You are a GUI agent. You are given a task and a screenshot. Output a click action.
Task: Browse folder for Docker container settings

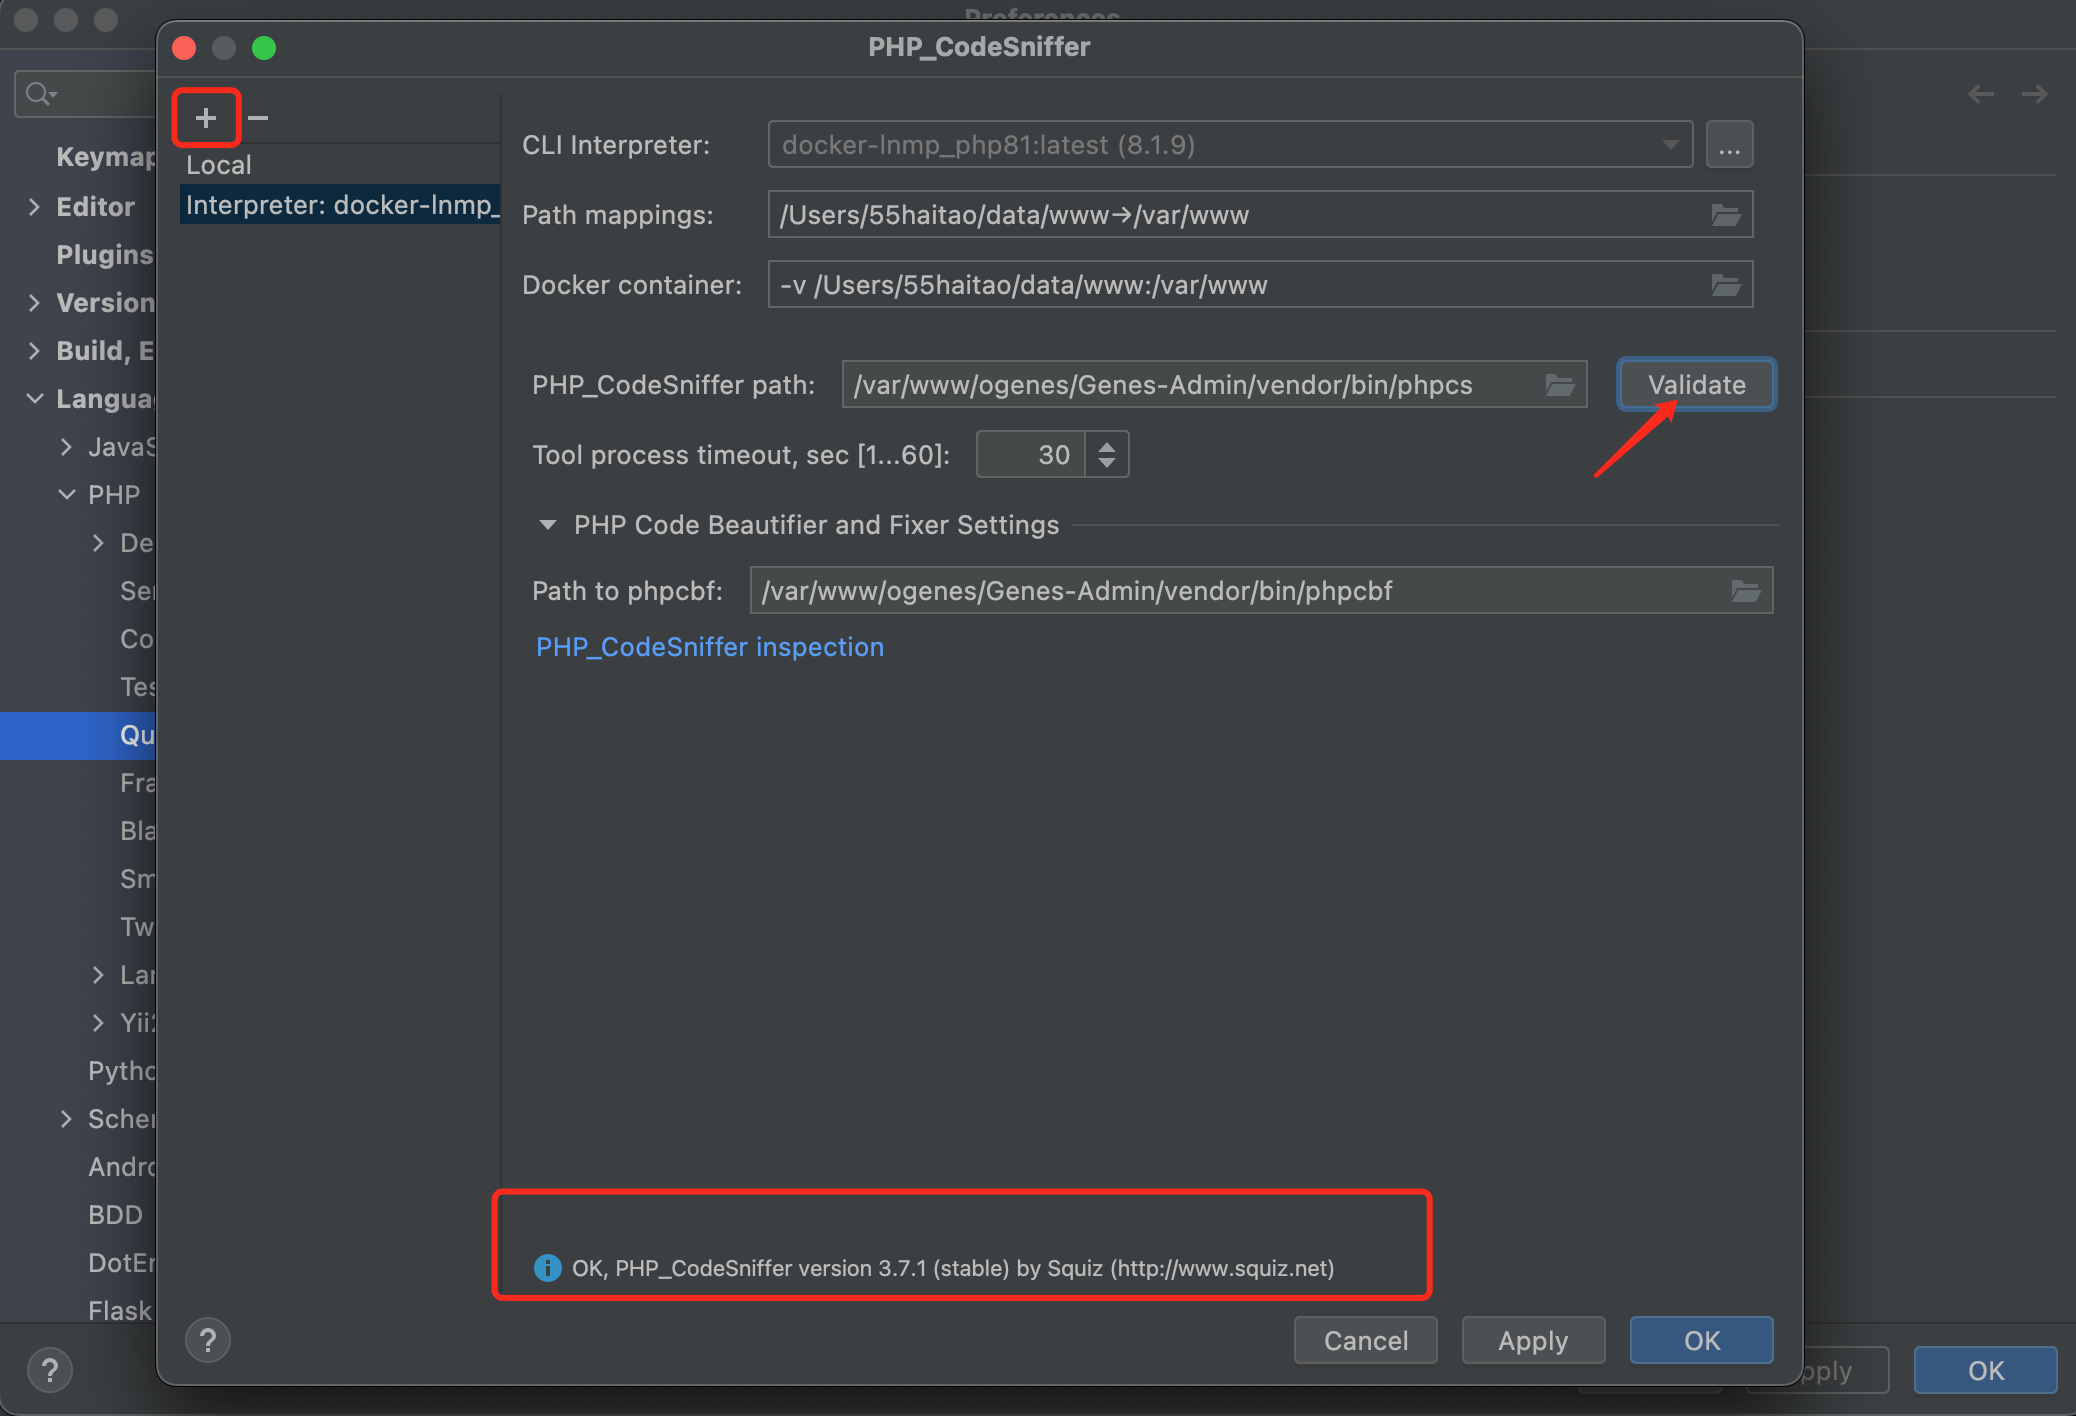point(1725,285)
